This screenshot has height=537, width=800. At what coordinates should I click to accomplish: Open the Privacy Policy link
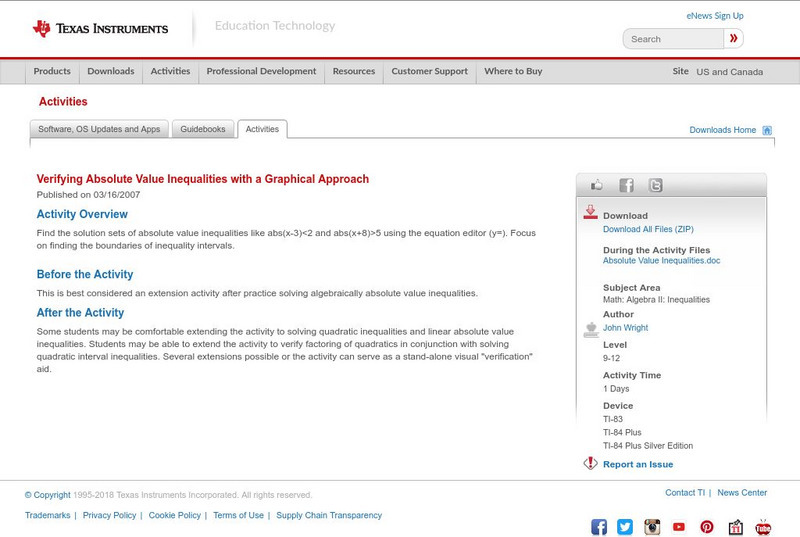coord(109,515)
